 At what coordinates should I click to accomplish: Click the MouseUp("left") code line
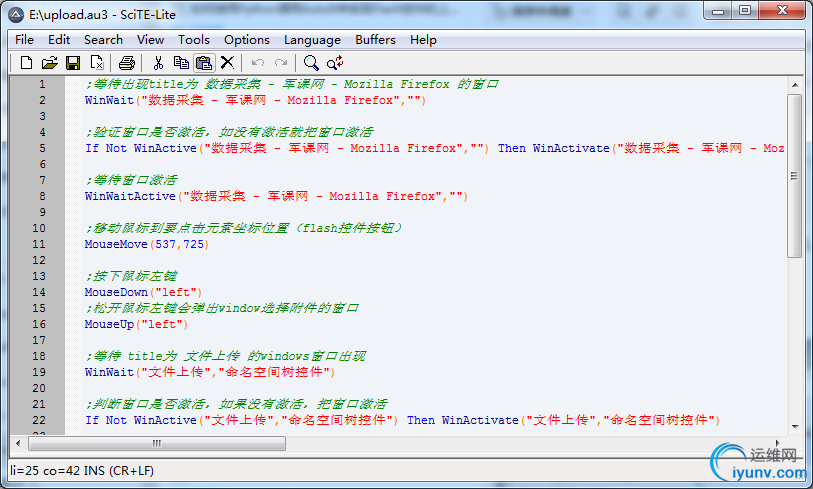pos(136,325)
